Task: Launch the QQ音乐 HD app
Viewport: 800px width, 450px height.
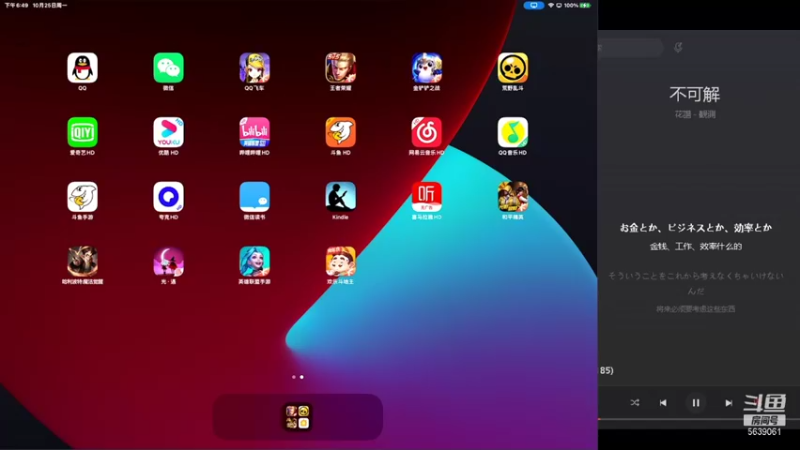Action: tap(513, 132)
